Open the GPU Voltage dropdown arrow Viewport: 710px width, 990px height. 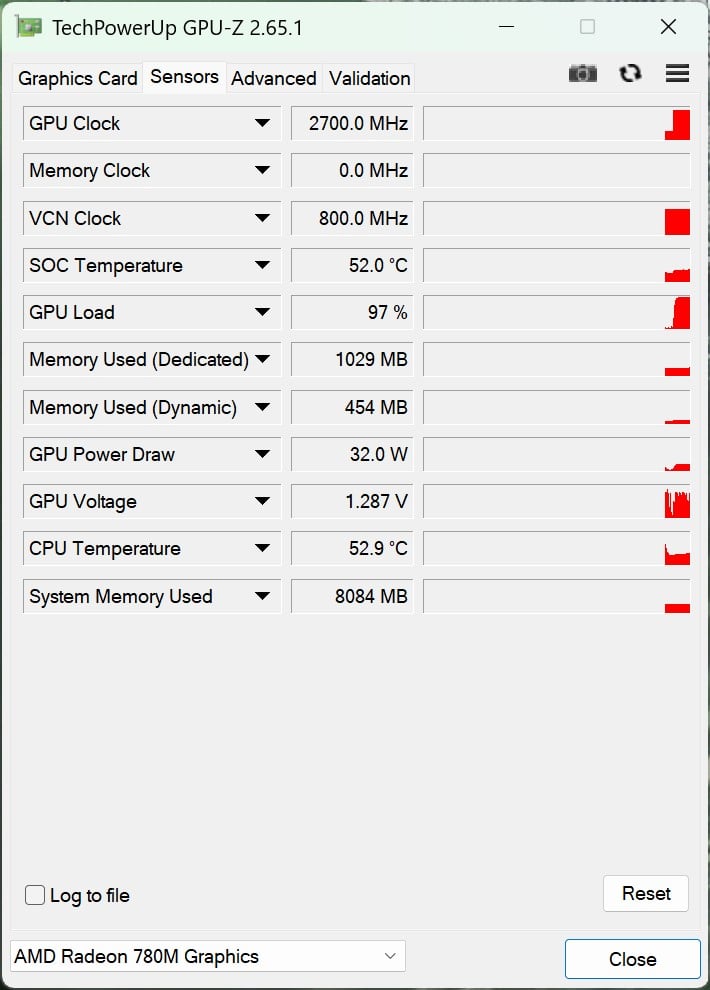(262, 501)
